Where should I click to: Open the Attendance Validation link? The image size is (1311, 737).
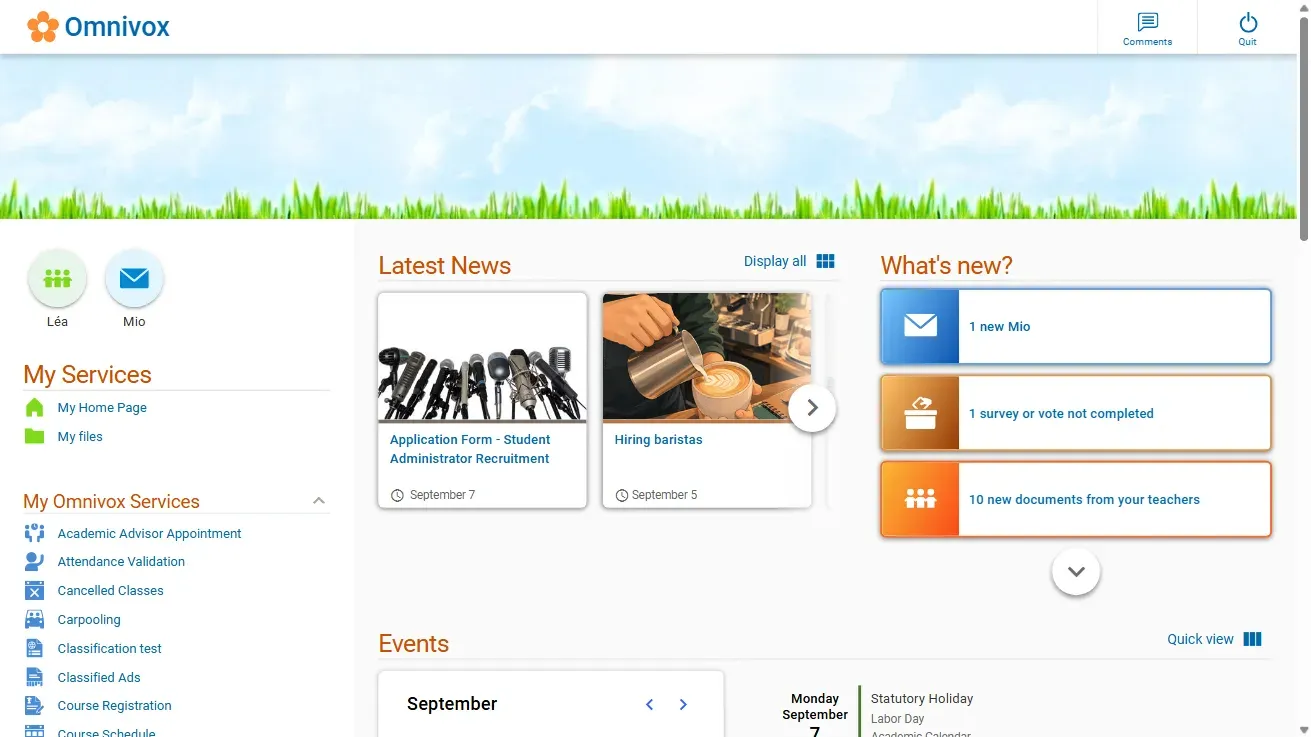121,561
